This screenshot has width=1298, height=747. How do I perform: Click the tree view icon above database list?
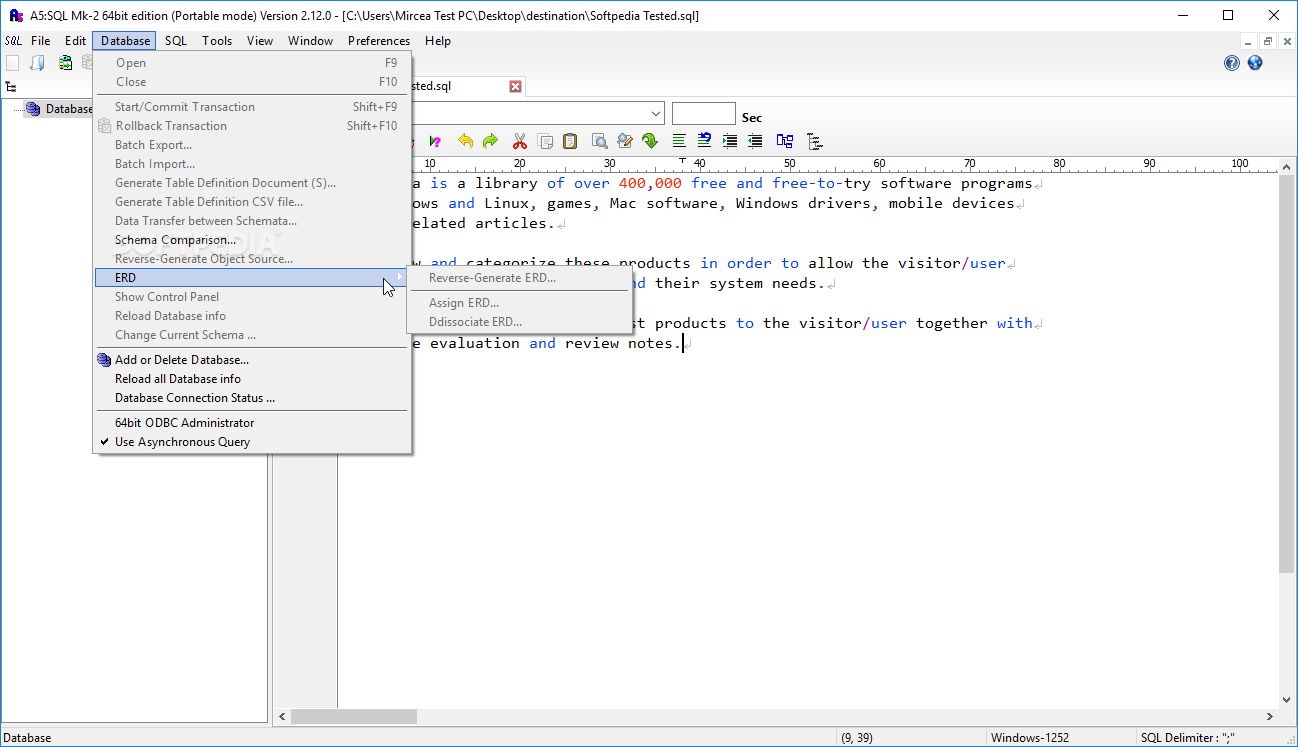click(11, 87)
